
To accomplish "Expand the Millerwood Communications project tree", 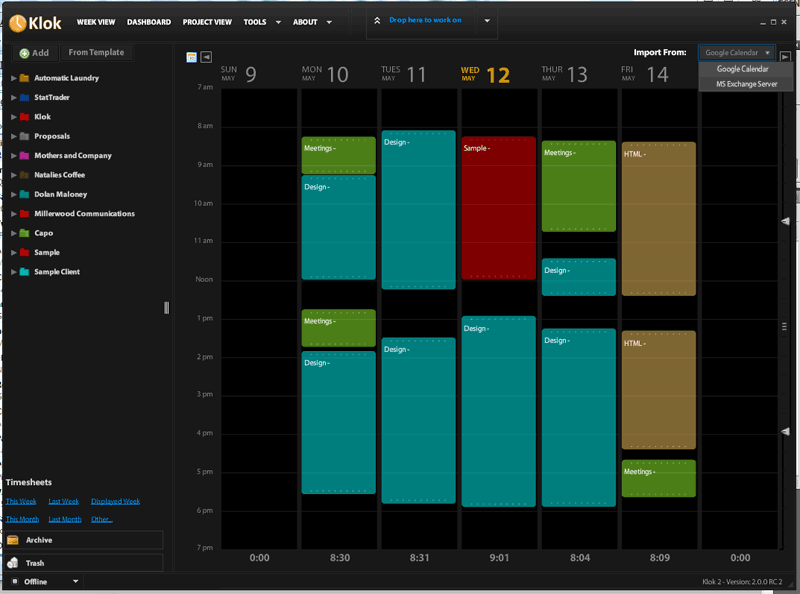I will click(13, 214).
